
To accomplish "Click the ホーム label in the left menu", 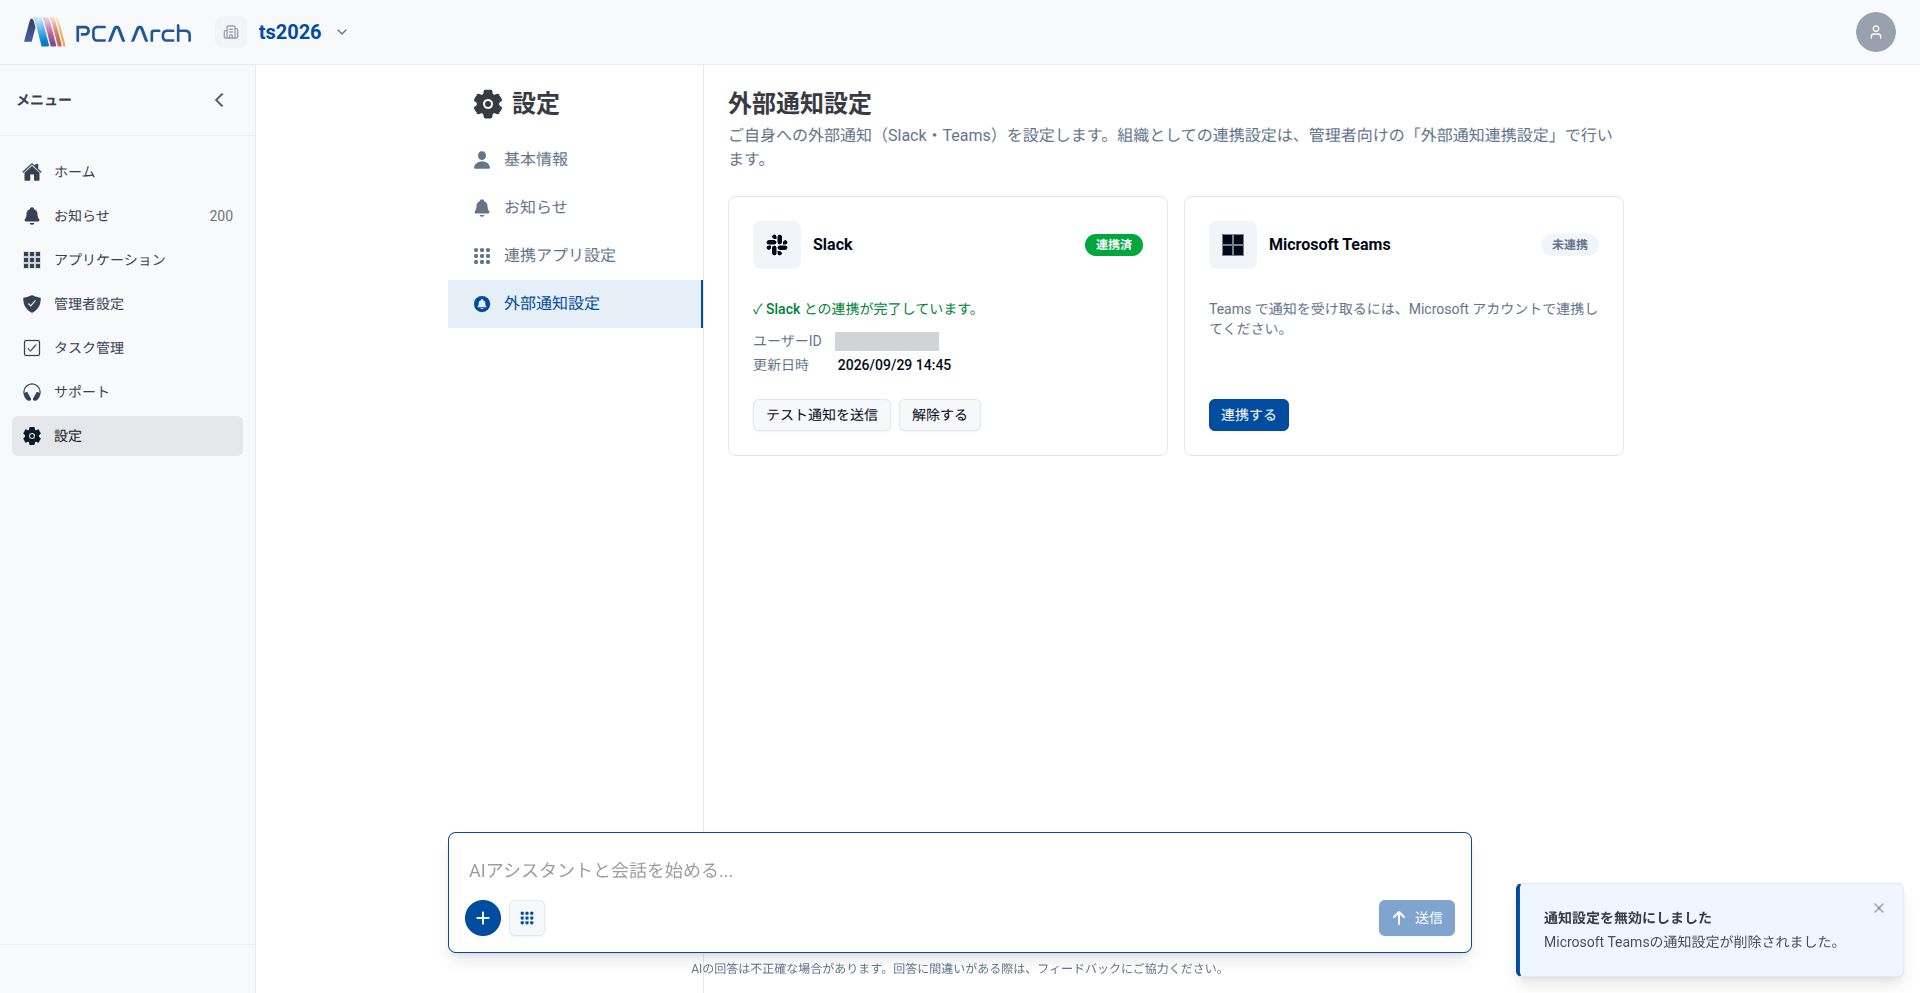I will pyautogui.click(x=75, y=172).
